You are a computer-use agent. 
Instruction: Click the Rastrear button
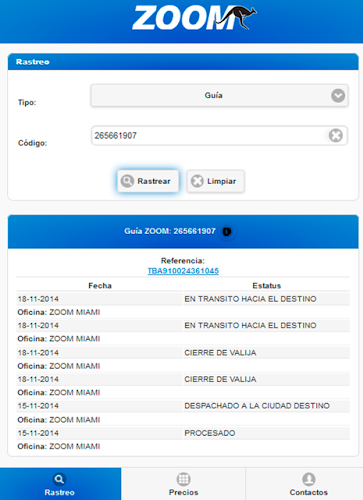click(148, 181)
